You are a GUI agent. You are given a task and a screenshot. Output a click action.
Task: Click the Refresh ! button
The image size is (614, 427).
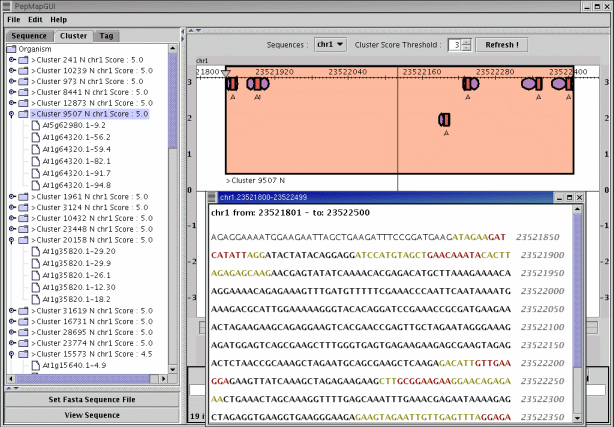click(x=502, y=45)
